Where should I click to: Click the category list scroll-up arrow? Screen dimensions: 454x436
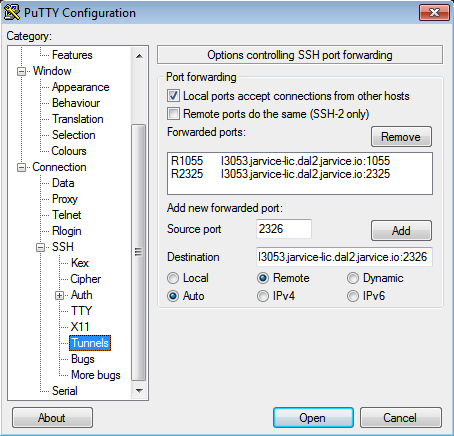139,56
